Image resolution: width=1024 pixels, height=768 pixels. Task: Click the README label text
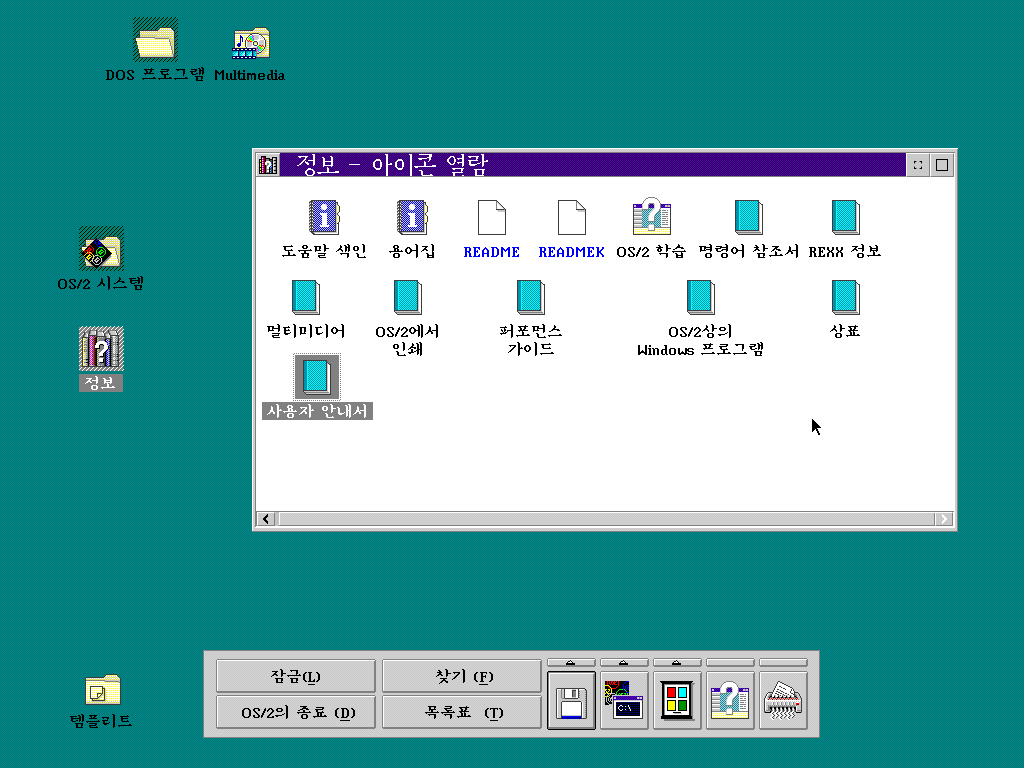[491, 252]
